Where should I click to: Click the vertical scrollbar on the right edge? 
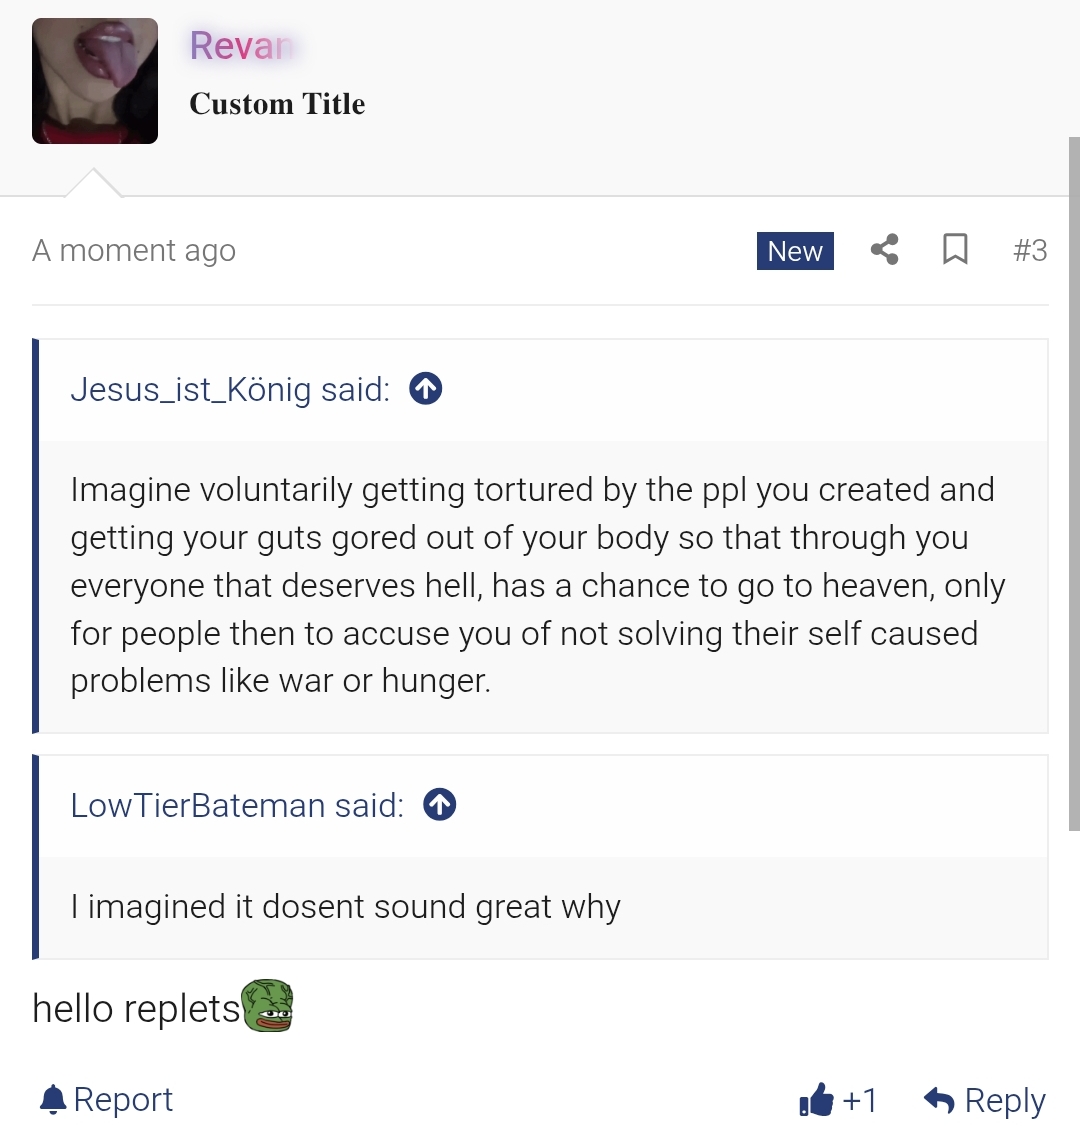(1074, 484)
